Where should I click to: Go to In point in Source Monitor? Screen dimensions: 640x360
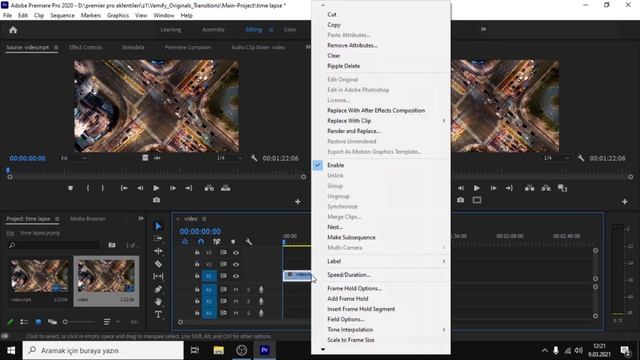tap(124, 188)
